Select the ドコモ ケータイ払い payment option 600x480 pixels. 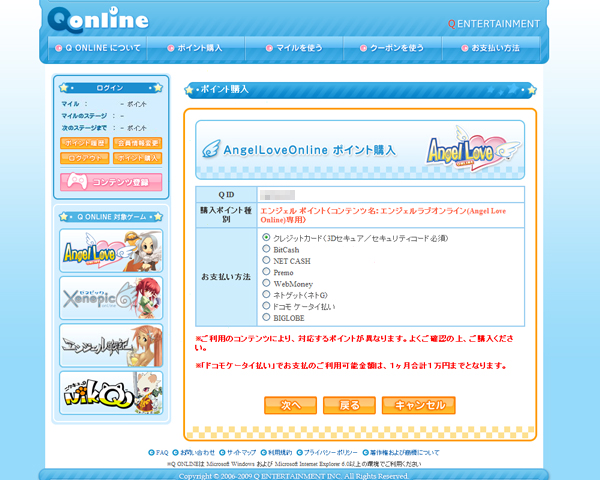click(266, 305)
